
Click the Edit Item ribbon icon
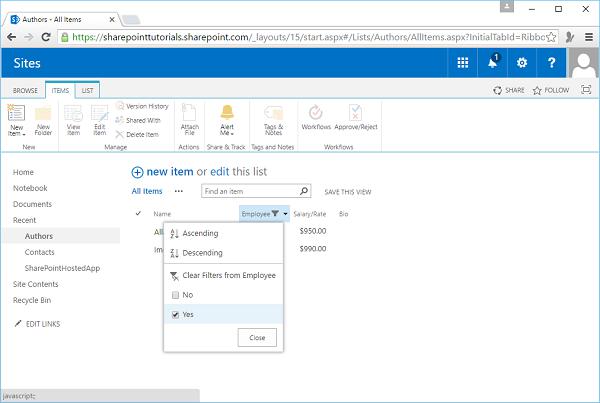pyautogui.click(x=100, y=114)
